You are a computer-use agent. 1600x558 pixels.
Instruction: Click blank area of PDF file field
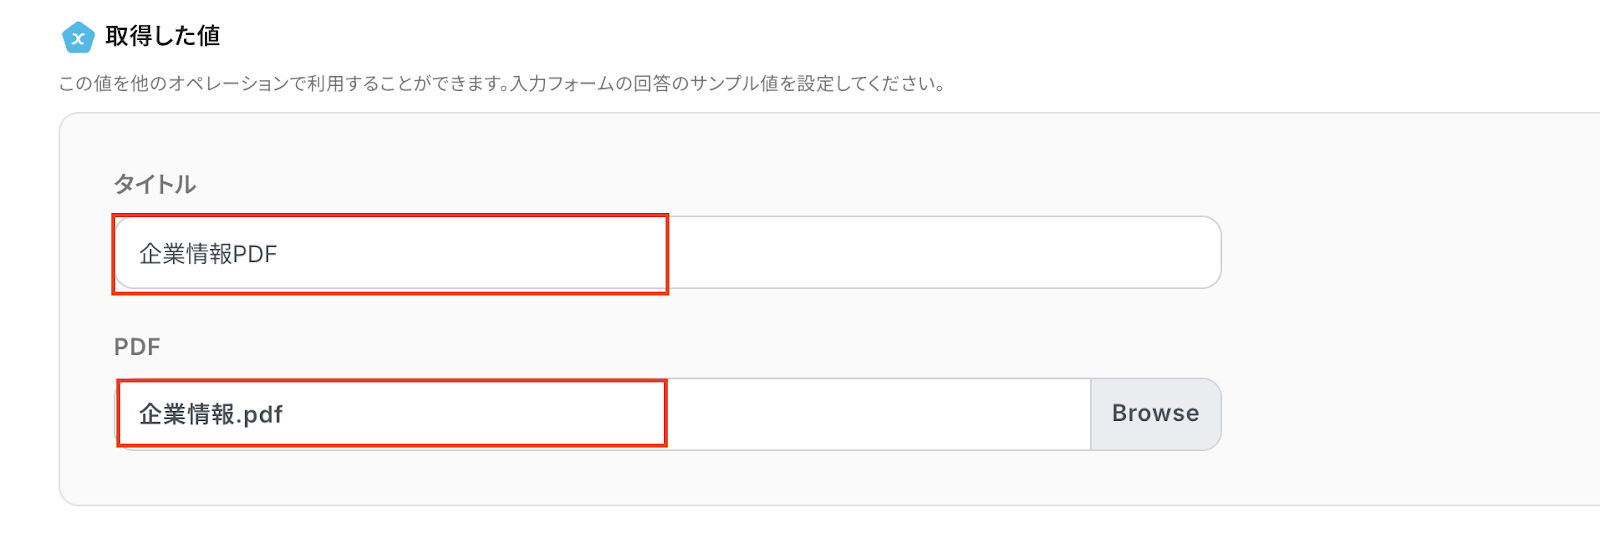(x=880, y=414)
